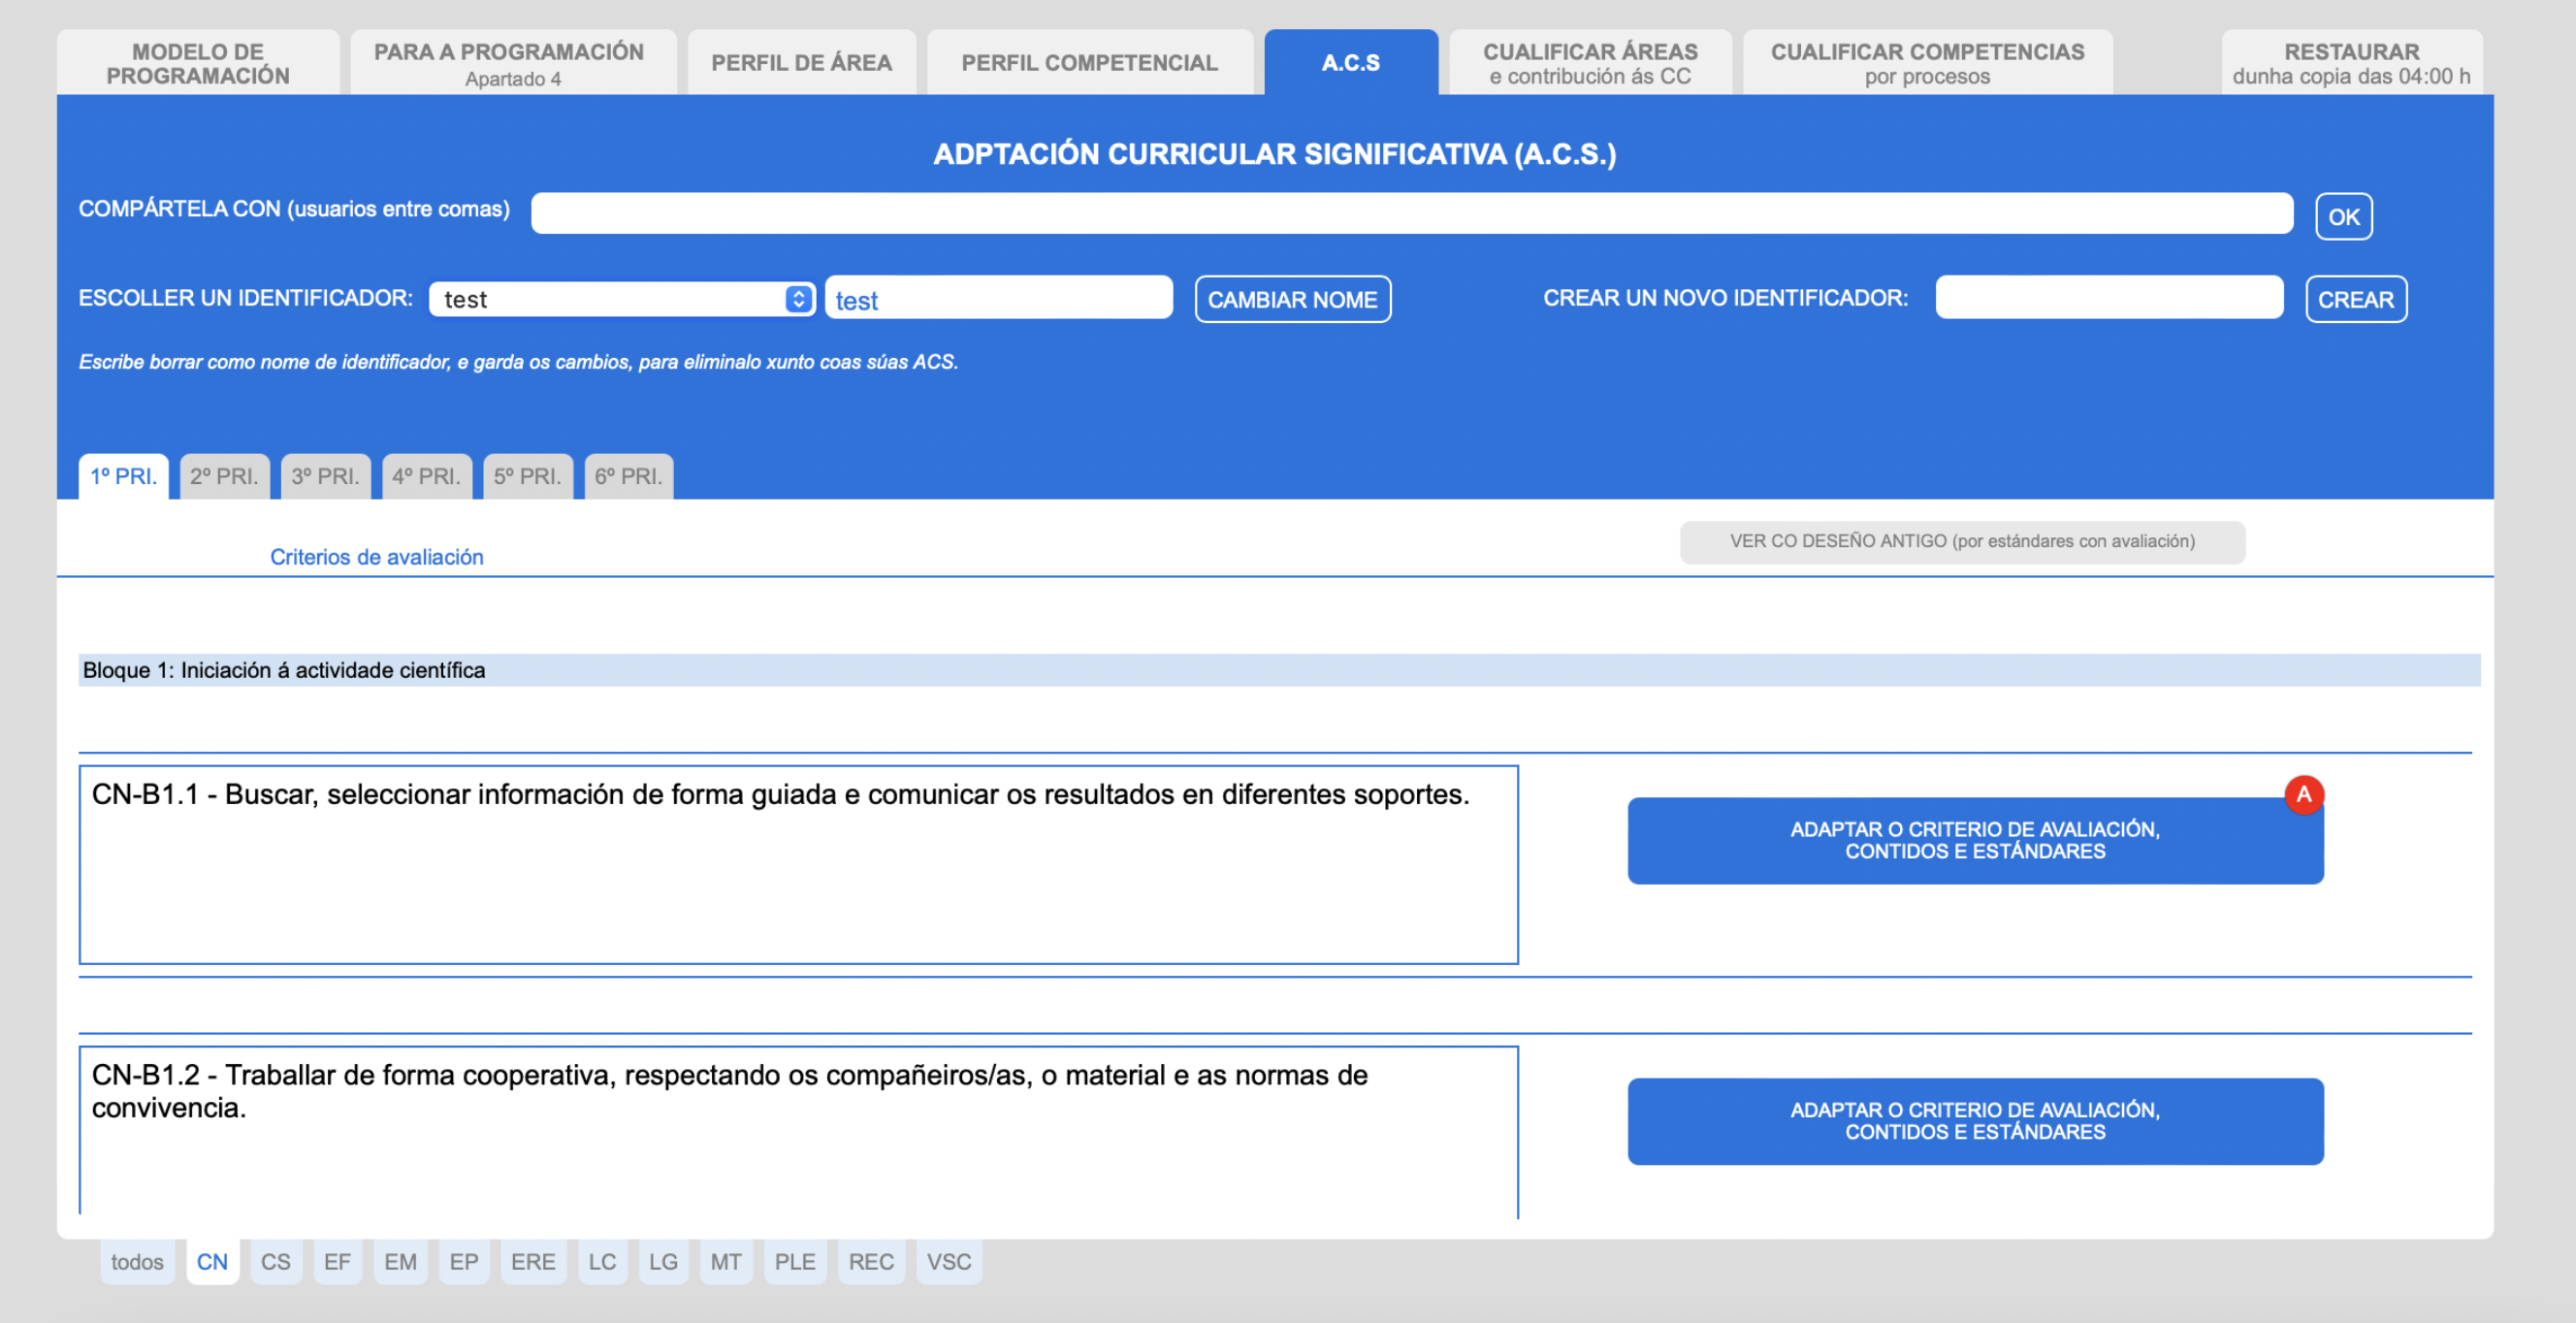The image size is (2576, 1323).
Task: Focus the new identifier input field
Action: point(2109,298)
